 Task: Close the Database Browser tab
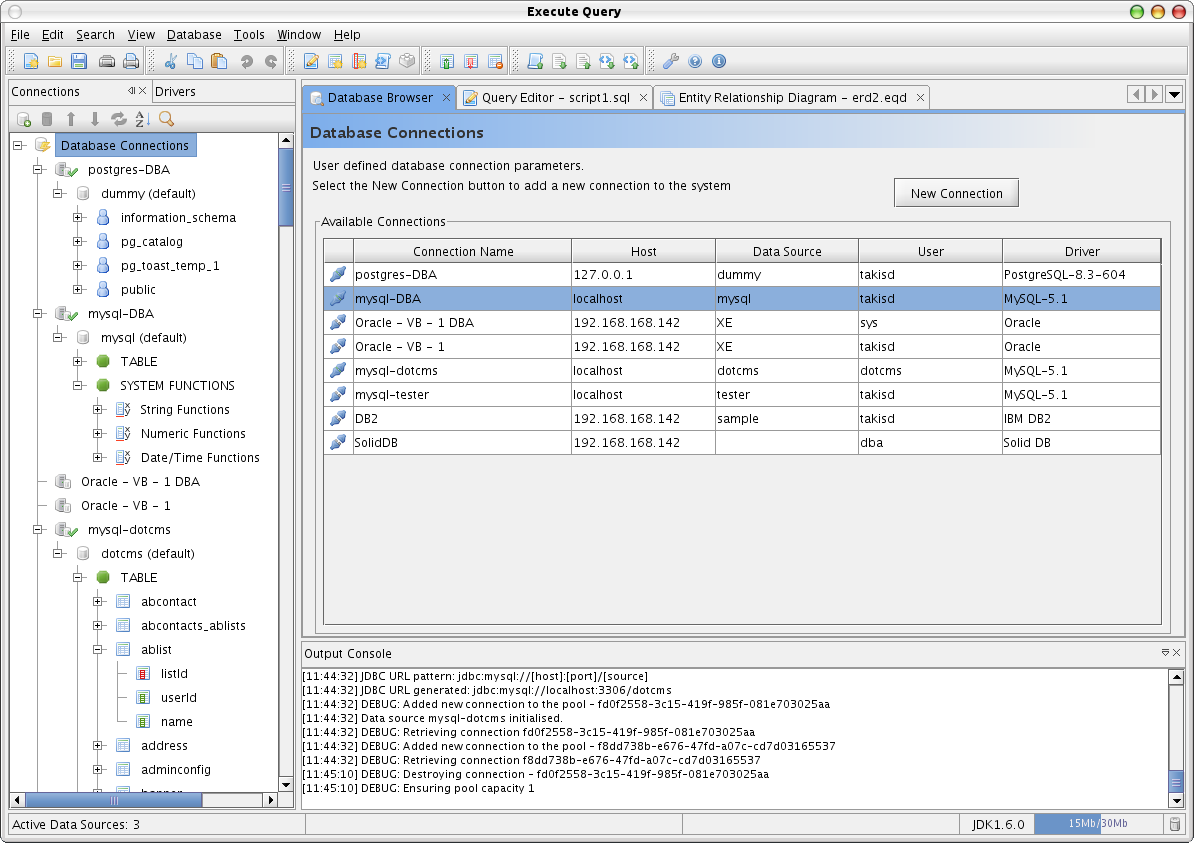click(x=446, y=97)
